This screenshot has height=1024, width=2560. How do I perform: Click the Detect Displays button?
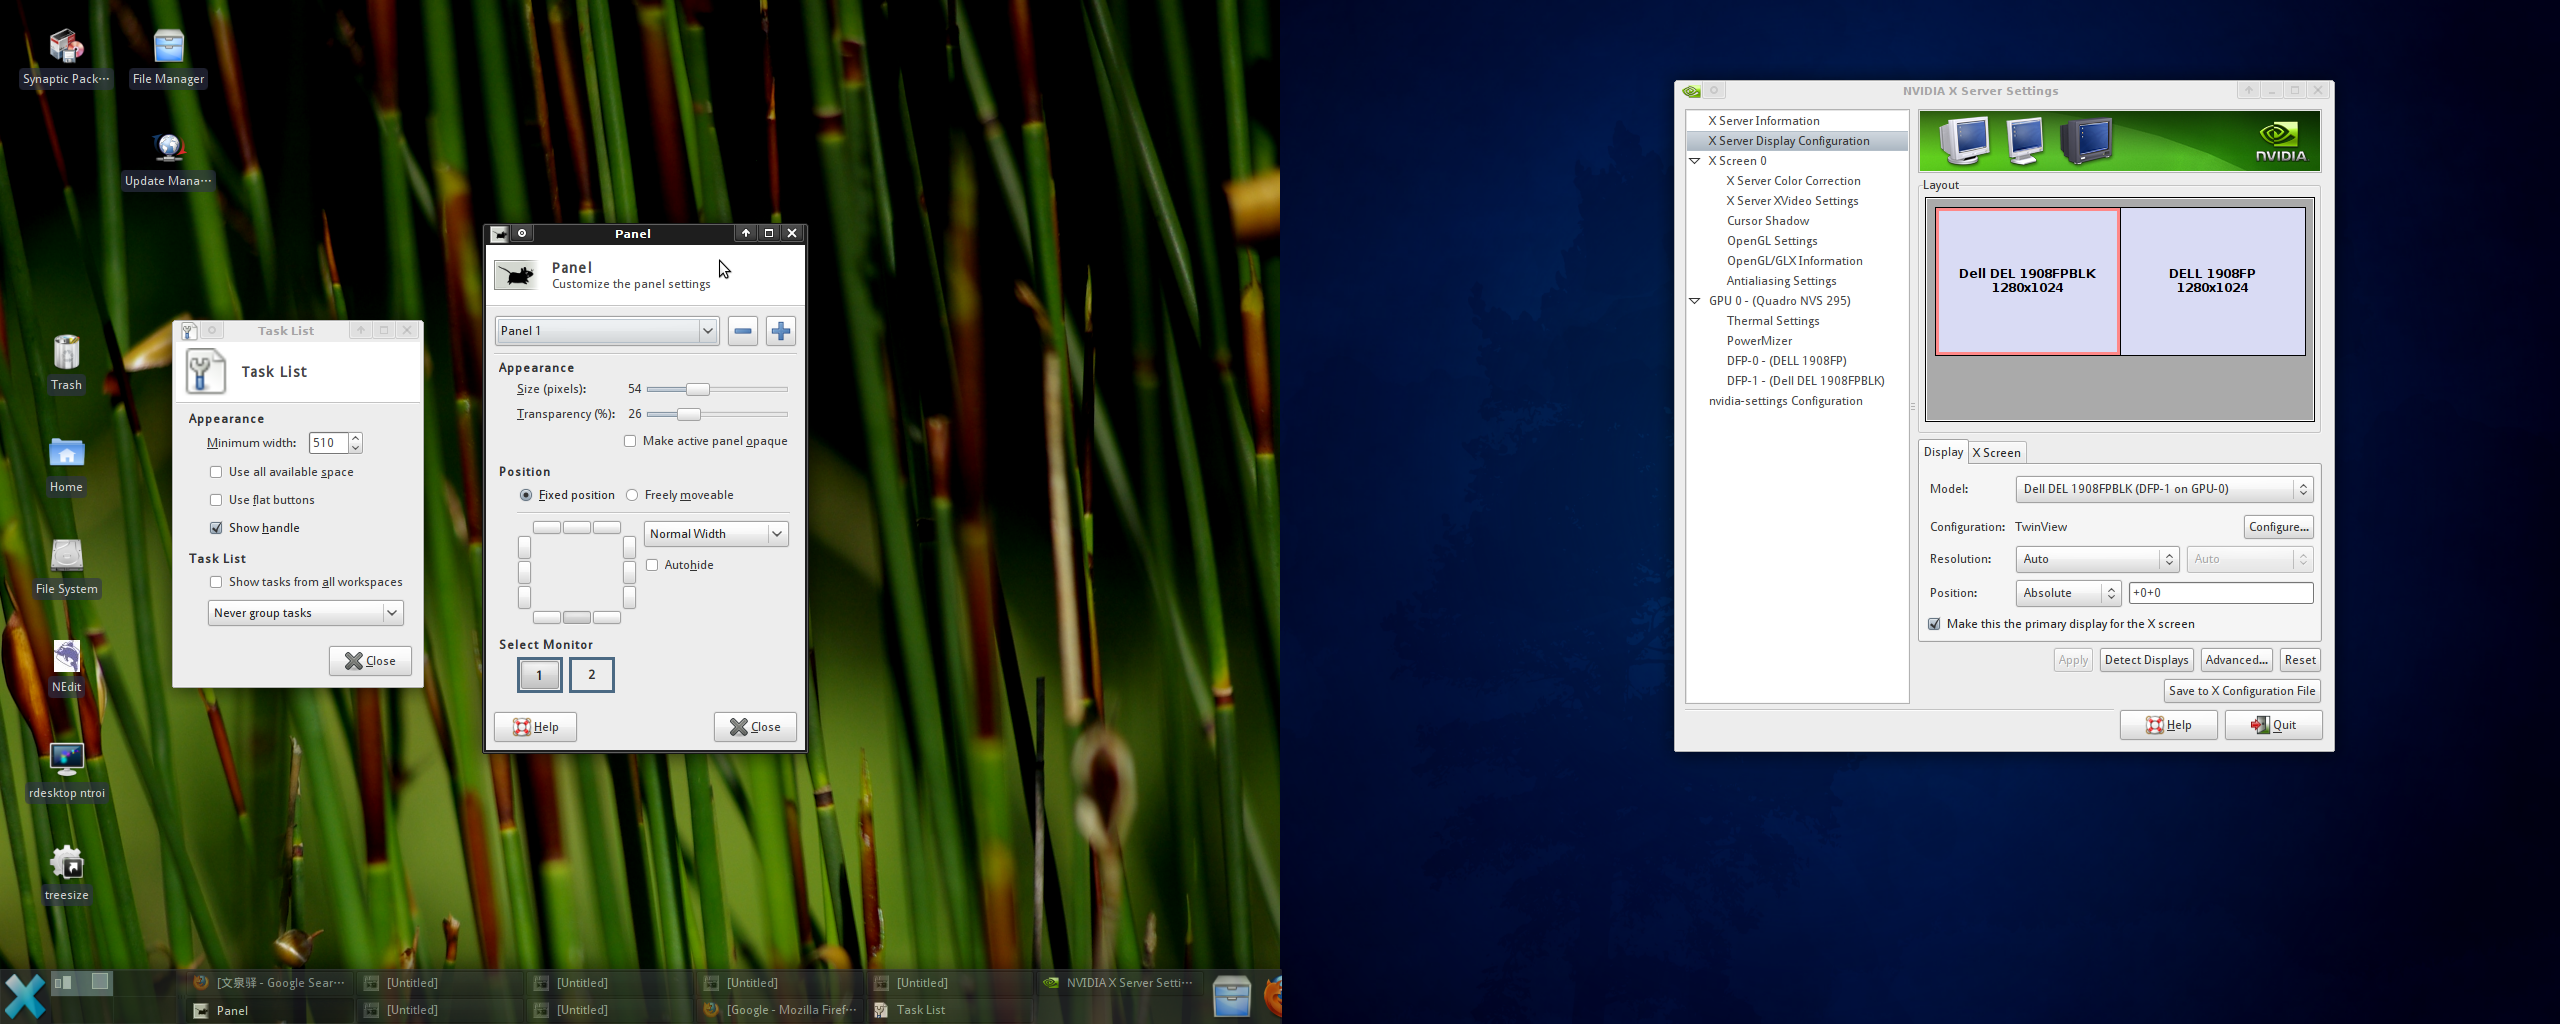click(x=2146, y=660)
